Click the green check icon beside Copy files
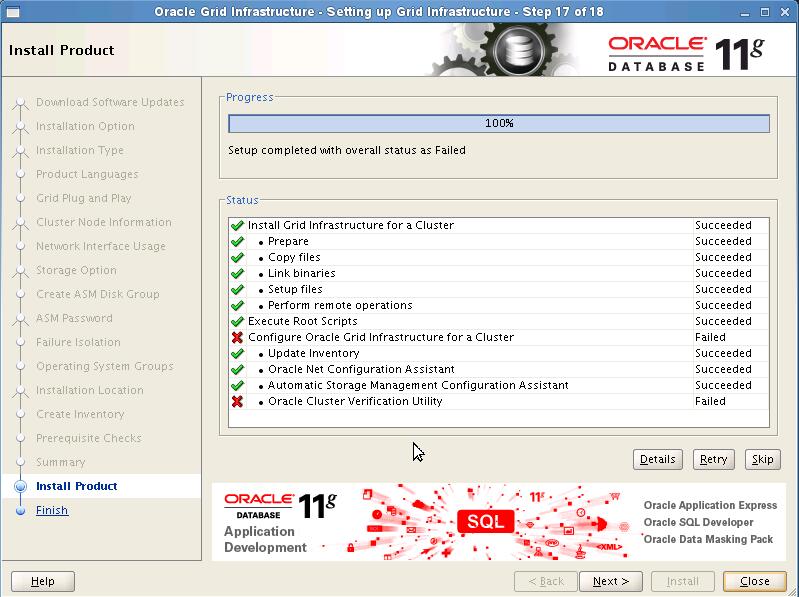Viewport: 799px width, 597px height. click(x=237, y=257)
